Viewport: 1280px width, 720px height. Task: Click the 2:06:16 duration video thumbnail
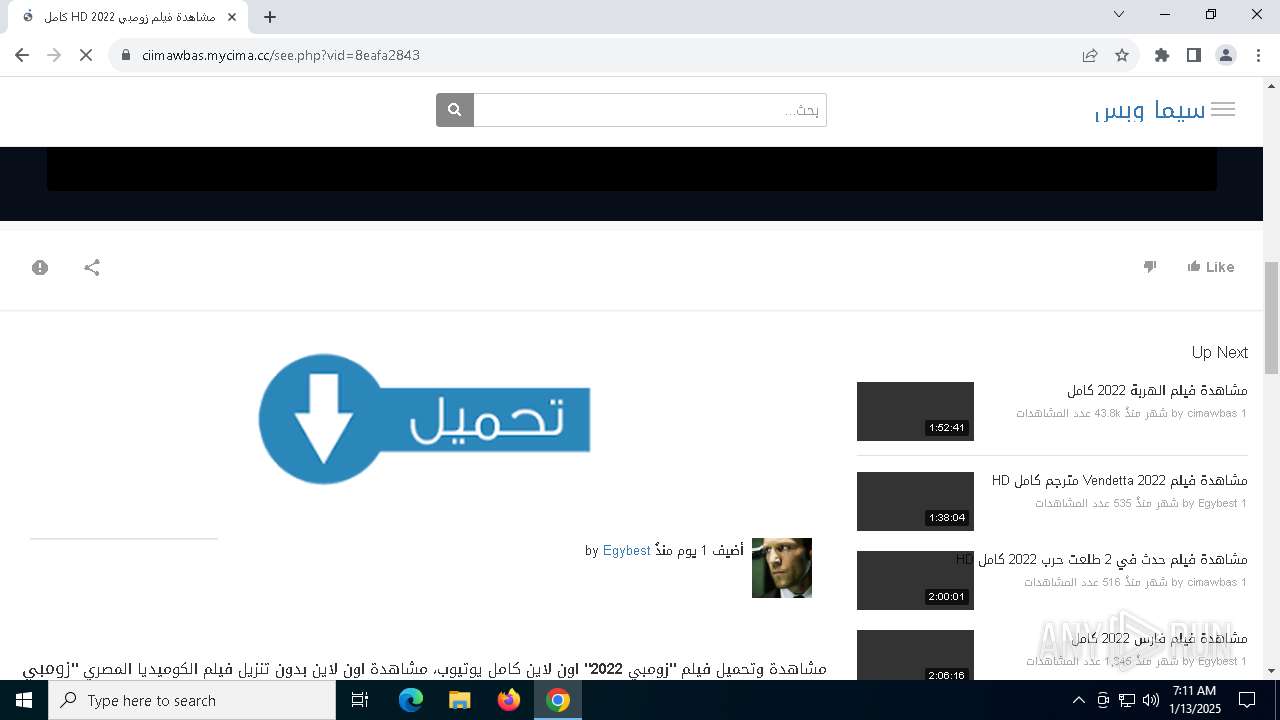point(915,655)
